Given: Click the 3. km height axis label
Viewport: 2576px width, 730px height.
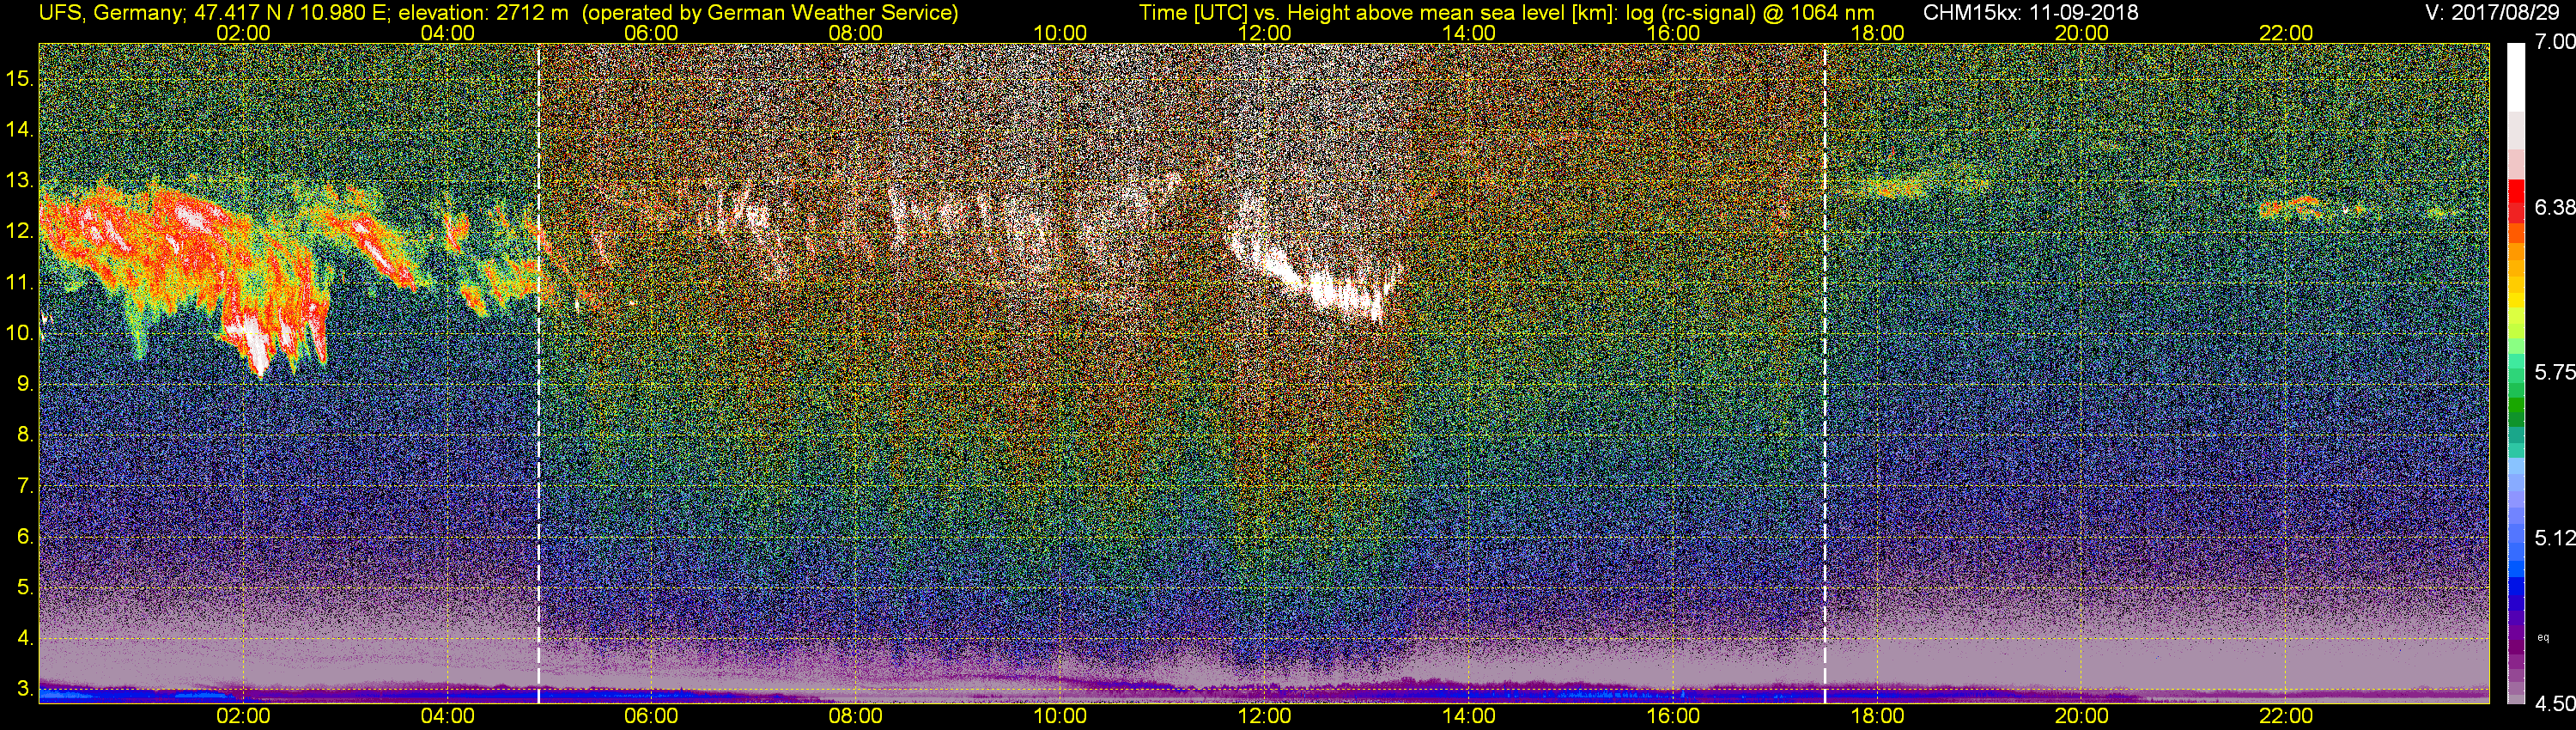Looking at the screenshot, I should click(25, 689).
